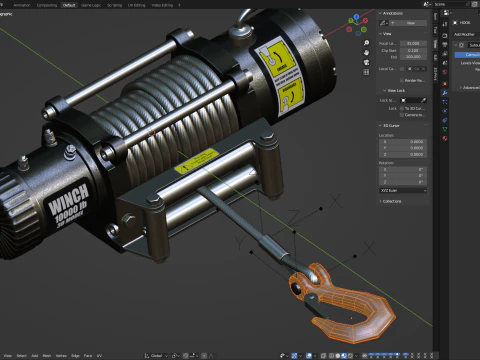Open the sidebar Item vertical tab
The height and width of the screenshot is (360, 480).
coord(435,16)
